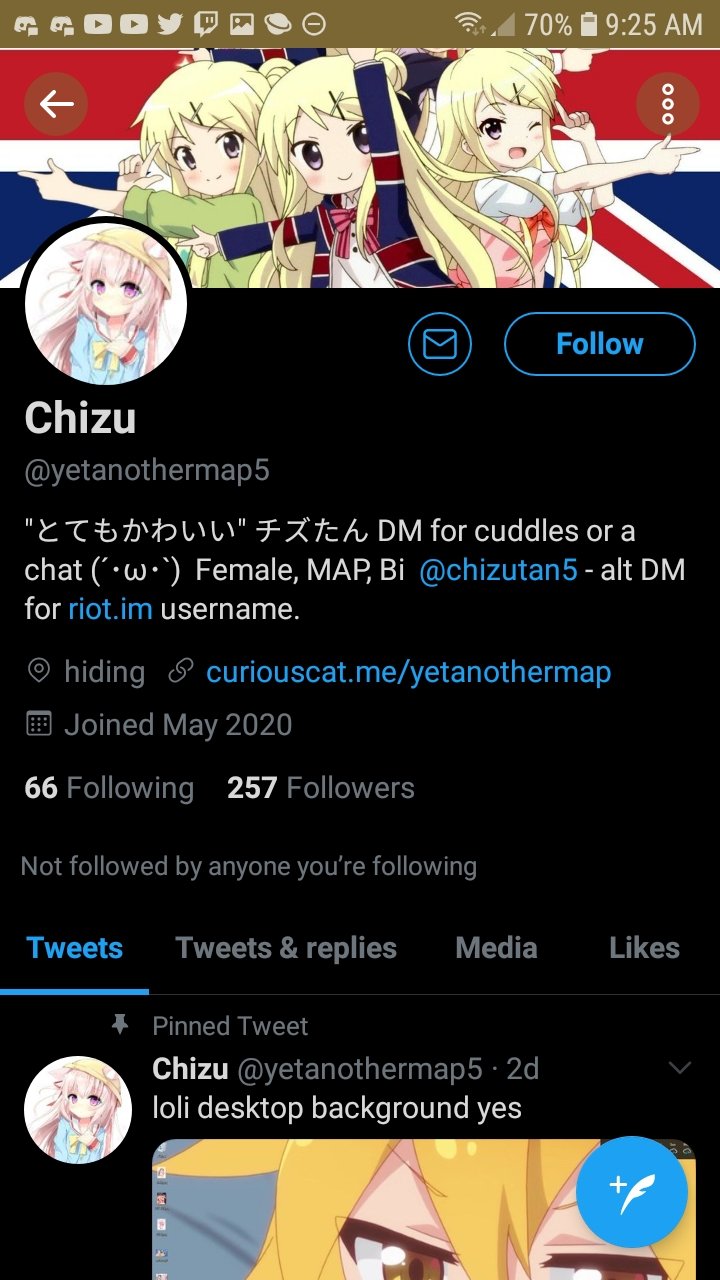The image size is (720, 1280).
Task: Open the pinned tweet image preview
Action: pyautogui.click(x=423, y=1209)
